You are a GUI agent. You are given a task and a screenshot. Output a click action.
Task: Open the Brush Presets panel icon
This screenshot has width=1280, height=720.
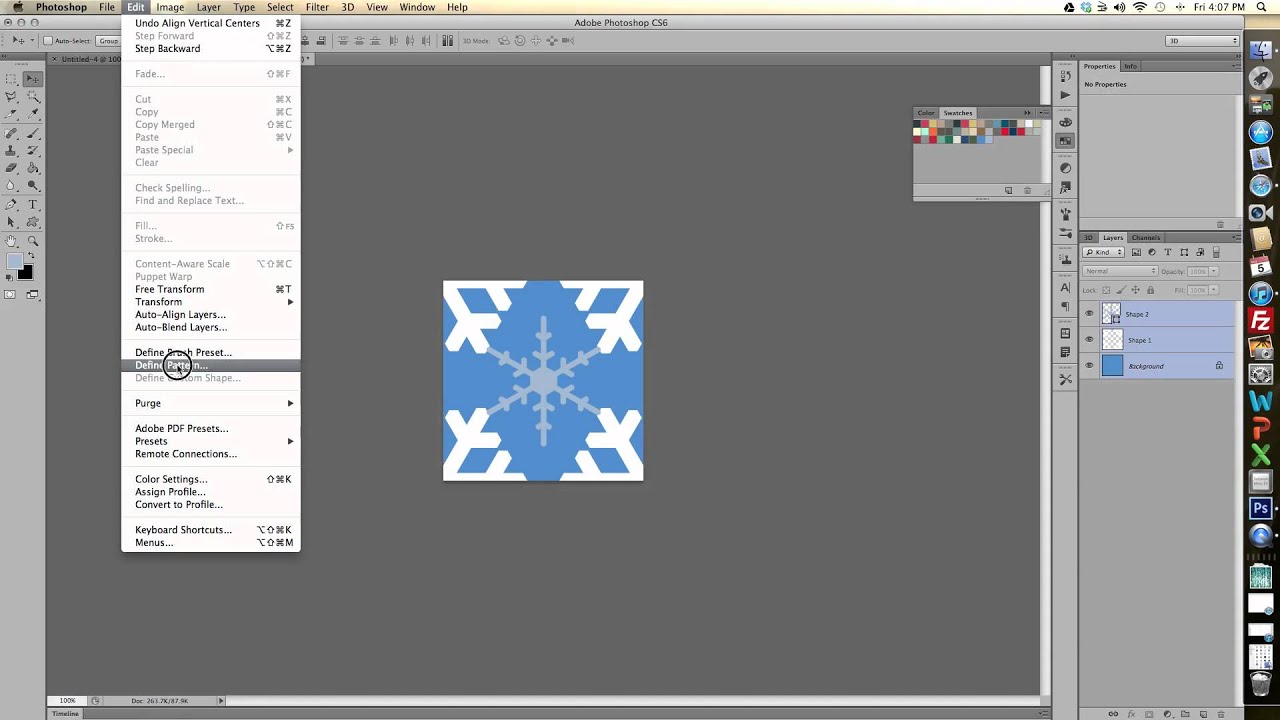tap(1065, 233)
